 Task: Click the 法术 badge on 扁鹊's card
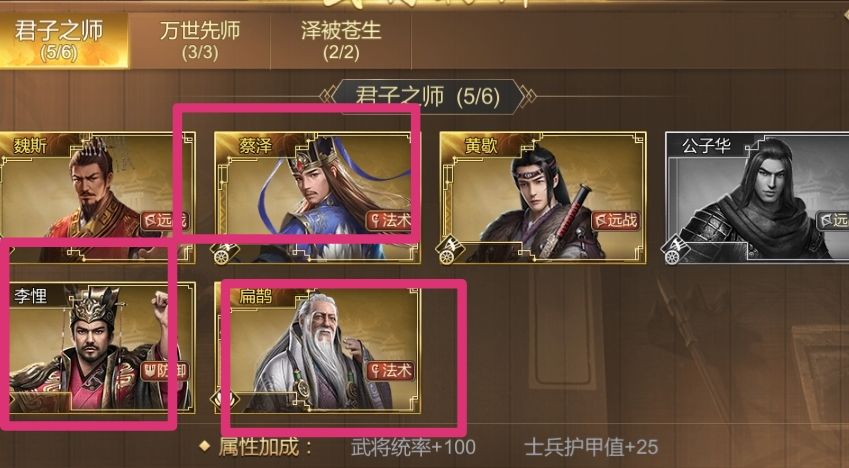[390, 371]
